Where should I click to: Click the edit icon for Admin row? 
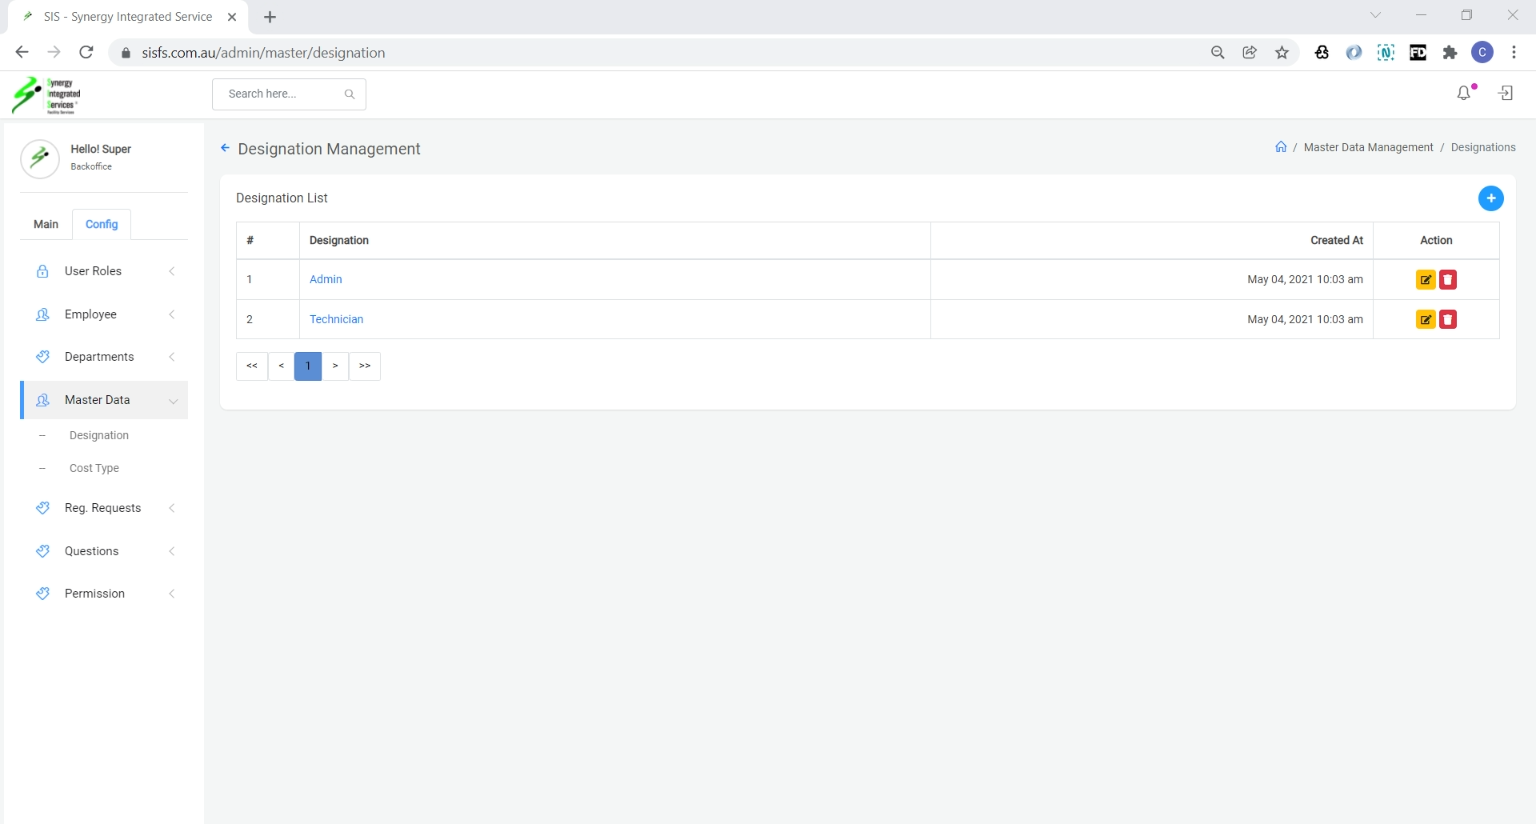[1425, 280]
